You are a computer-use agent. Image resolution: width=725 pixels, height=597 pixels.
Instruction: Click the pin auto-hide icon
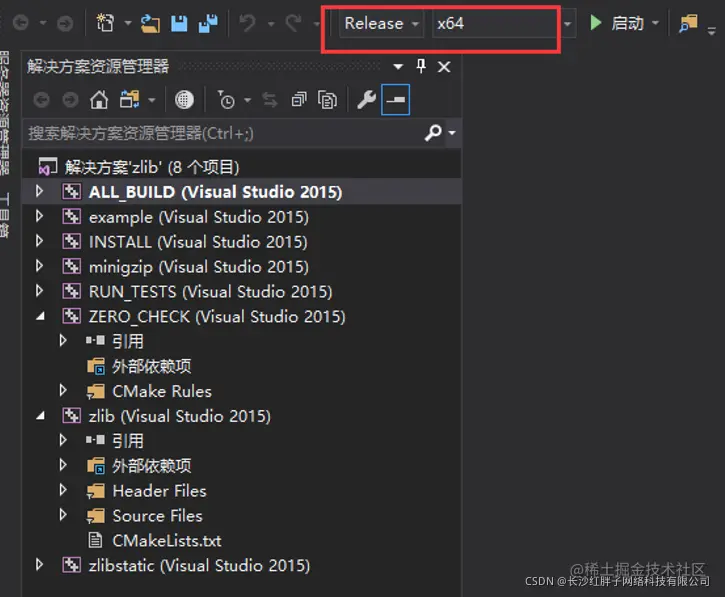point(421,67)
